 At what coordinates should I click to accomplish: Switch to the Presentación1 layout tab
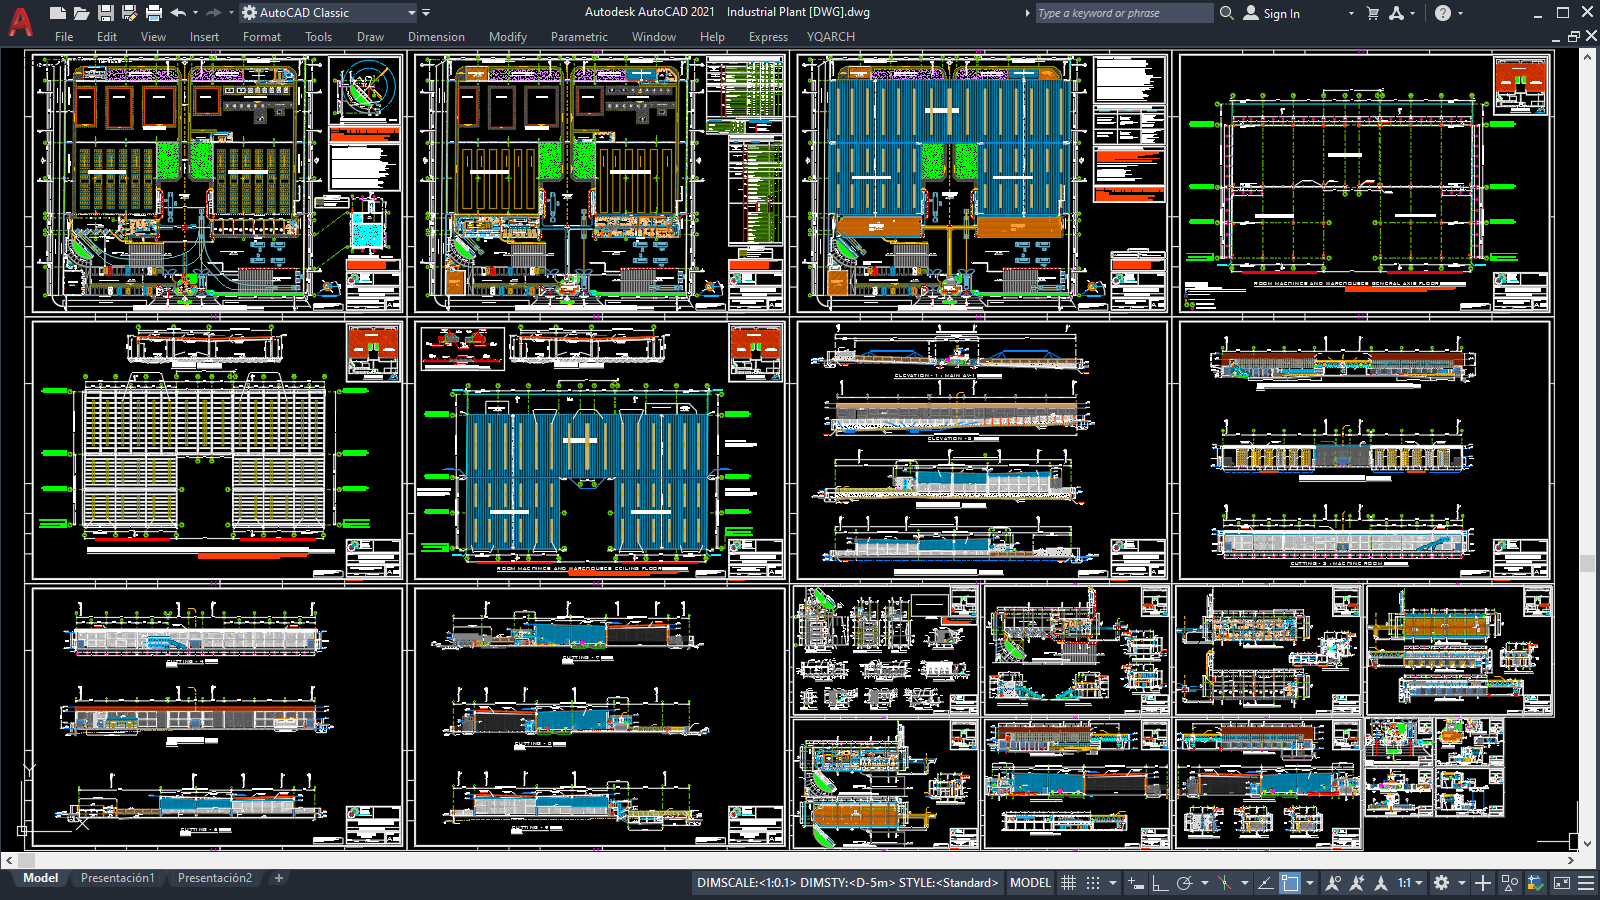pos(117,878)
